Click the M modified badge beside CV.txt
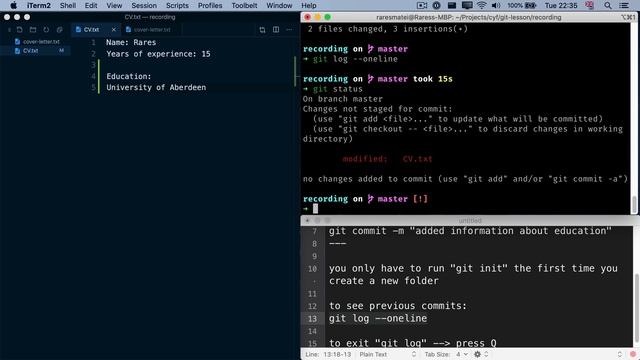The height and width of the screenshot is (360, 640). click(61, 51)
